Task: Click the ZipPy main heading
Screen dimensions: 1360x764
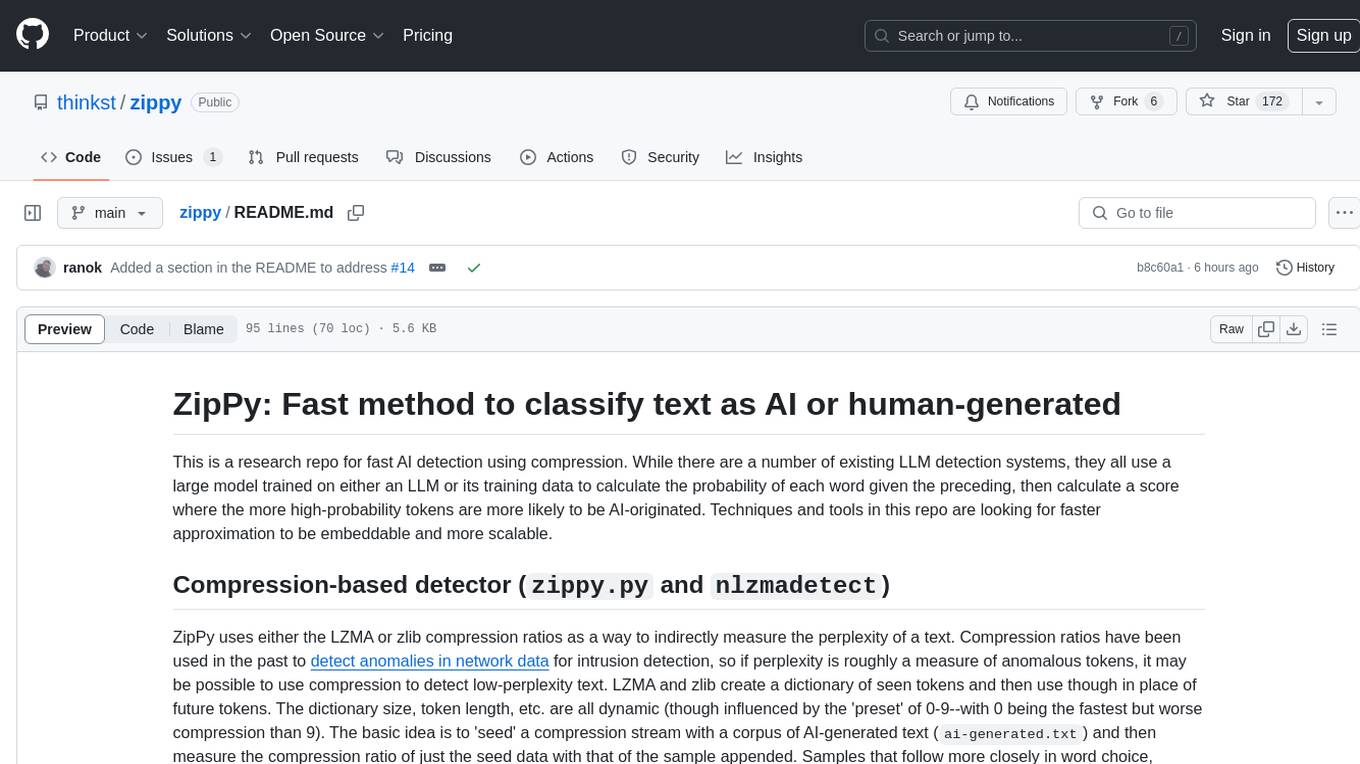Action: coord(647,404)
